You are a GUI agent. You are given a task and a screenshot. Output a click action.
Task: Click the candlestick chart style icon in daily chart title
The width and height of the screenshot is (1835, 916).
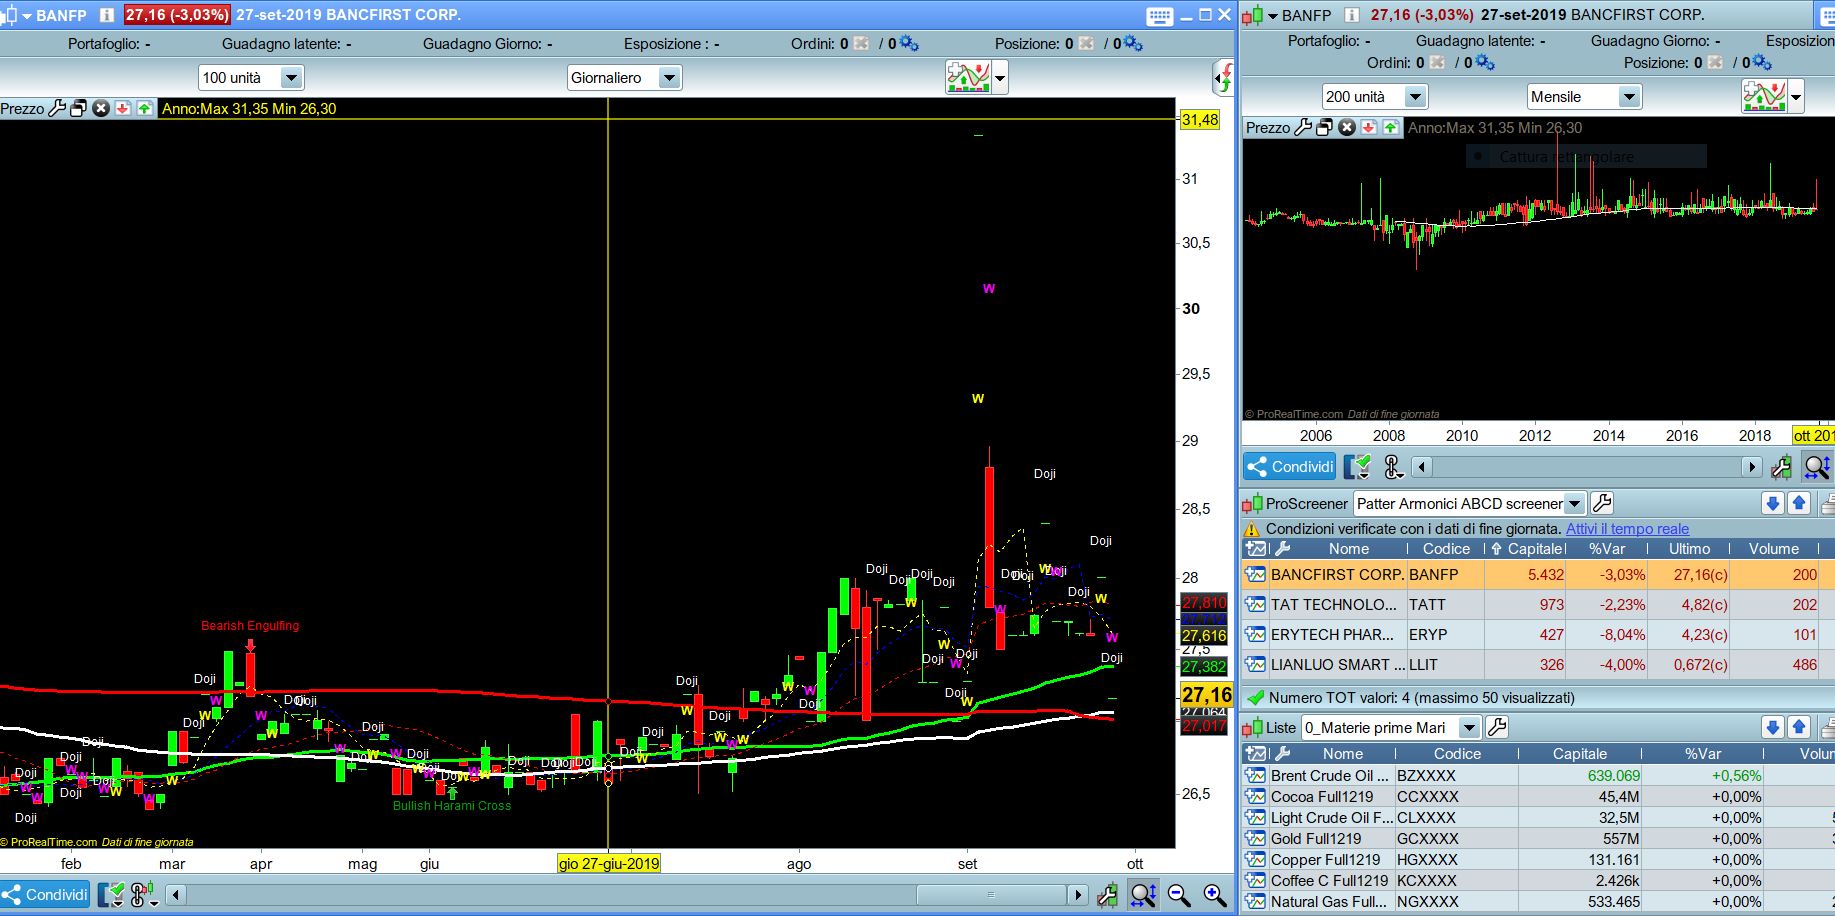tap(8, 15)
